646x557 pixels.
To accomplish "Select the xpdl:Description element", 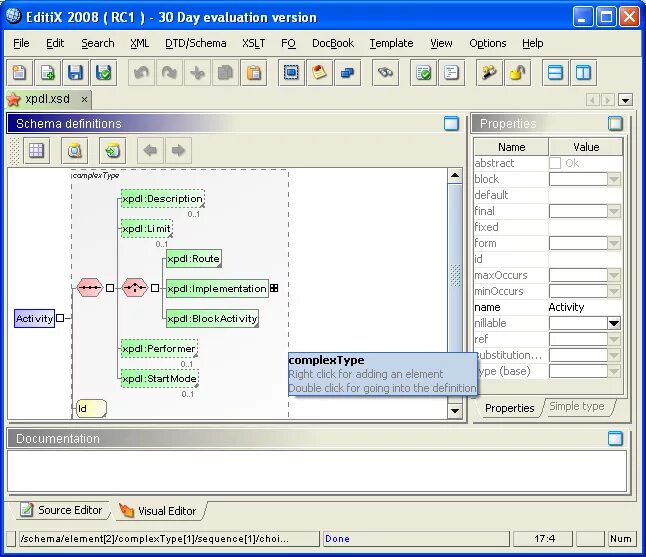I will coord(163,199).
